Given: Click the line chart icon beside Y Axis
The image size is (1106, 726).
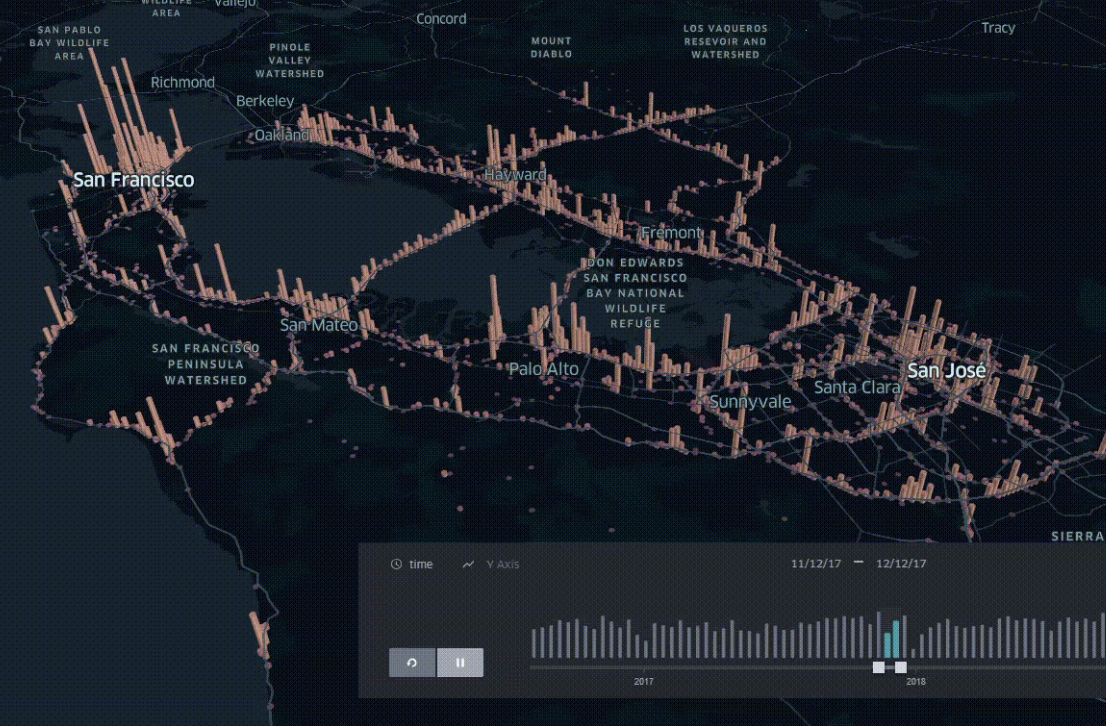Looking at the screenshot, I should 468,564.
